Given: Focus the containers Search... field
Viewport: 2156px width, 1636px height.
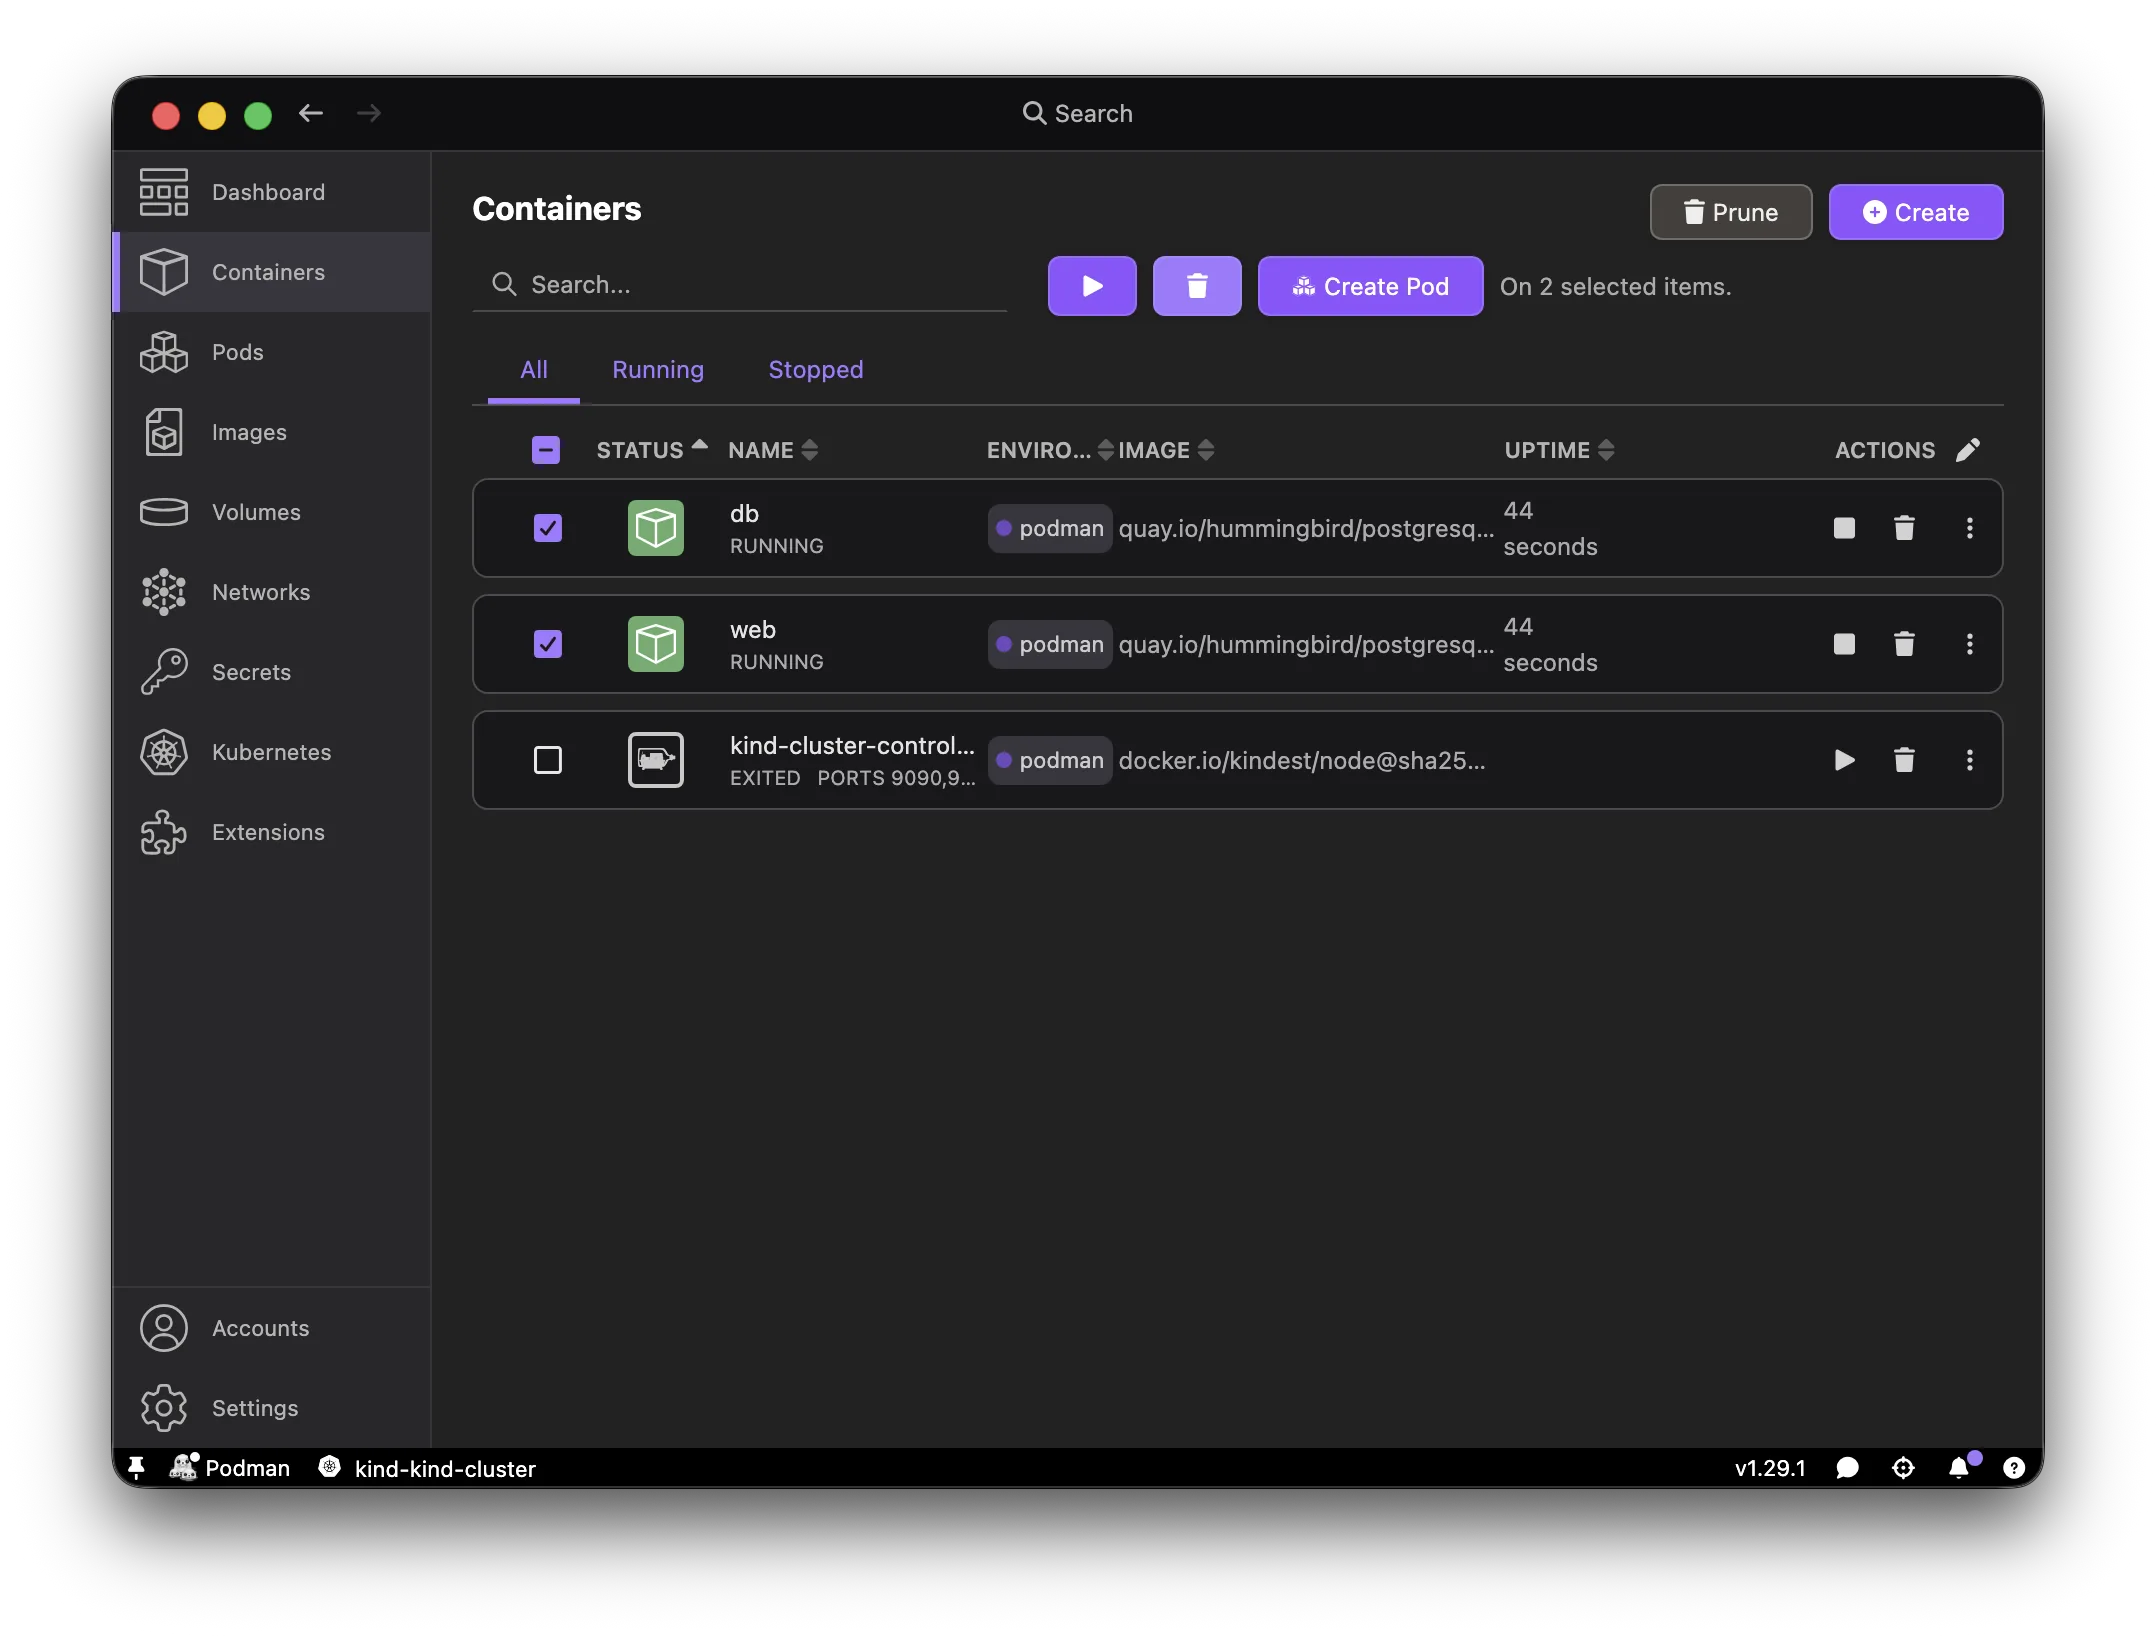Looking at the screenshot, I should pyautogui.click(x=740, y=285).
